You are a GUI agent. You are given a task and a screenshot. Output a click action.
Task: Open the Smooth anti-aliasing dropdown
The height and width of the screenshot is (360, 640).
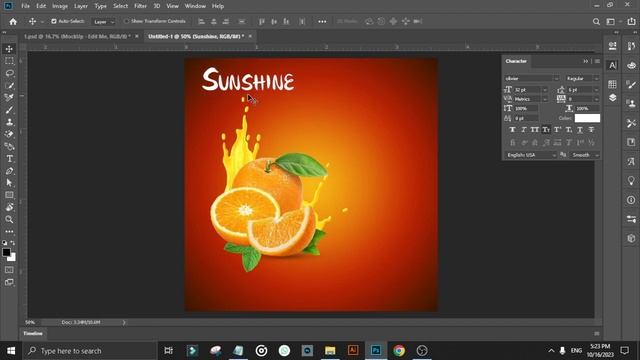pos(584,155)
